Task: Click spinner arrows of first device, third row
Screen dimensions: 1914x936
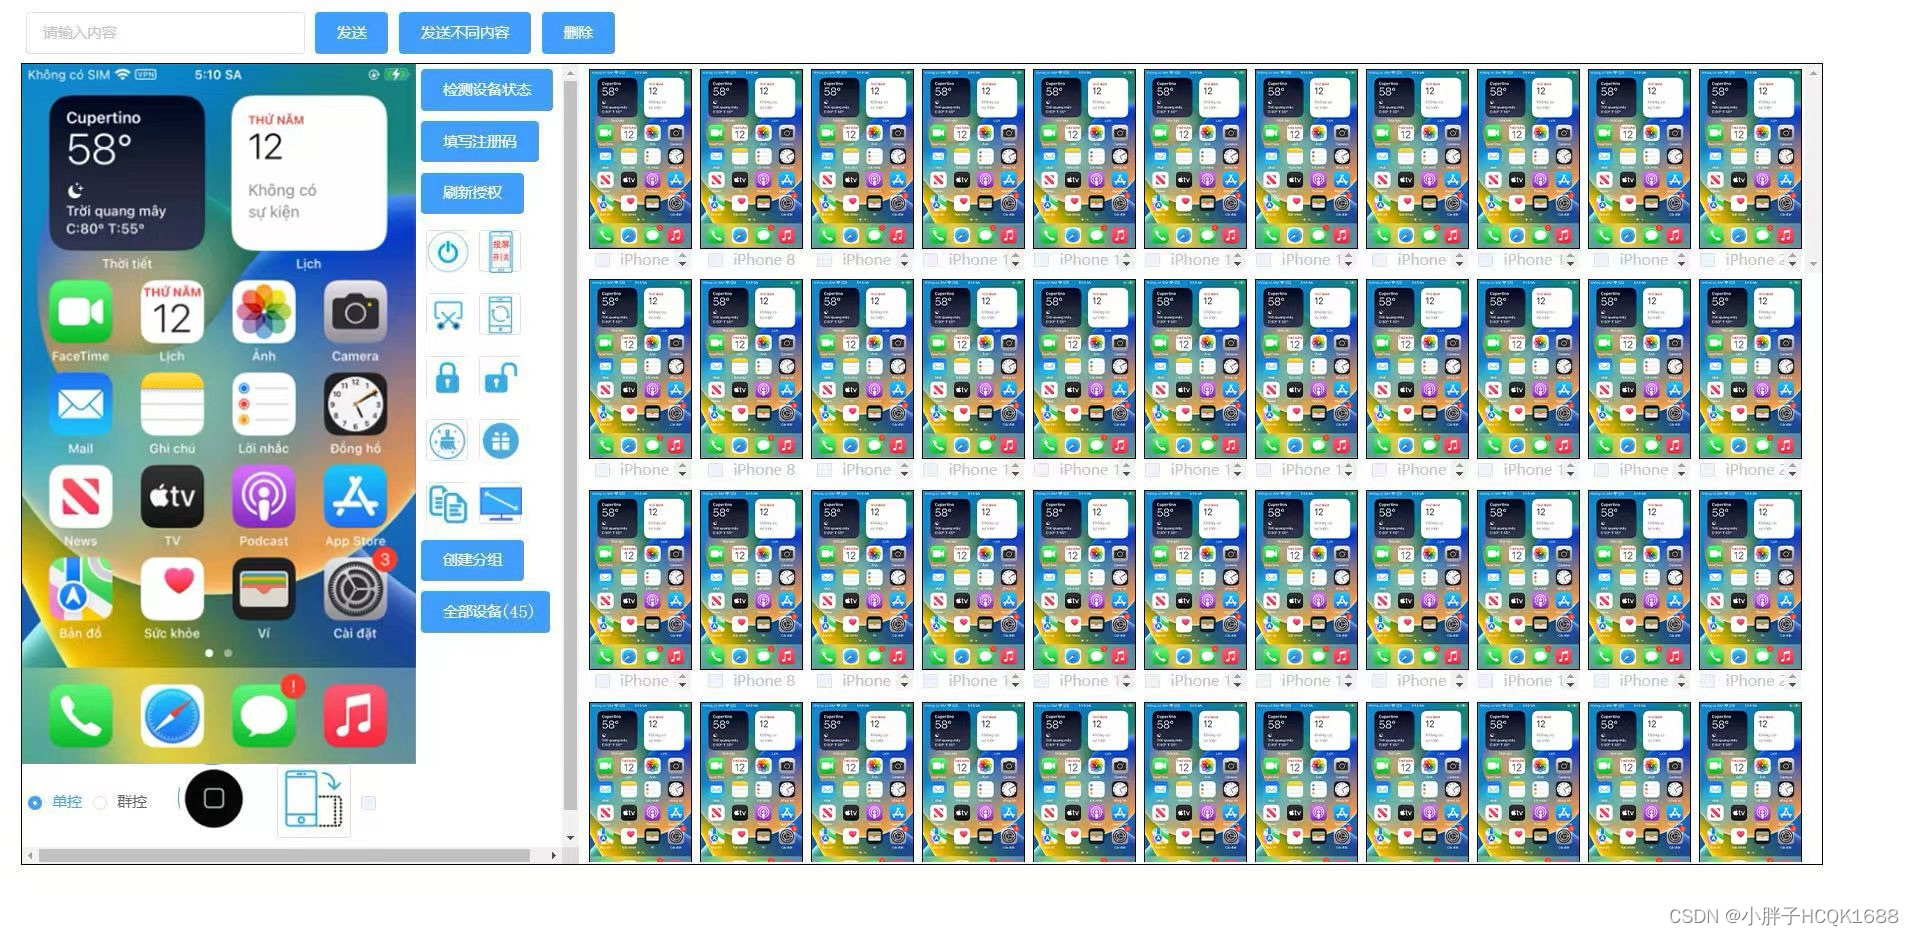Action: pos(682,681)
